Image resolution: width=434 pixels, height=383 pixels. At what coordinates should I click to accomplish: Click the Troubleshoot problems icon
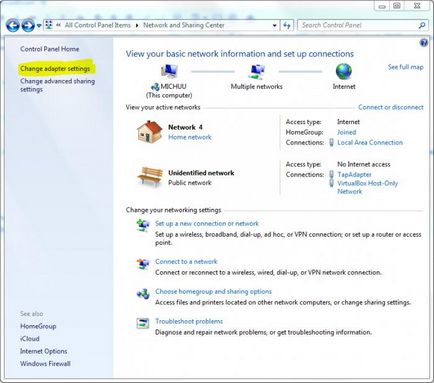point(143,323)
